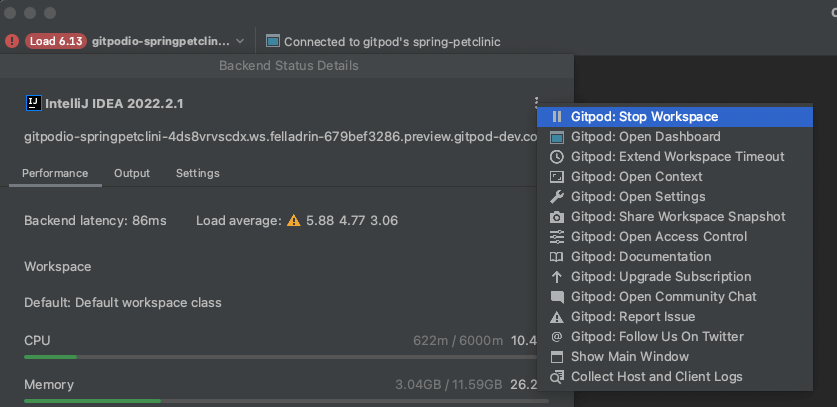The image size is (837, 407).
Task: Click the 622m / 6000m CPU value
Action: pos(458,341)
